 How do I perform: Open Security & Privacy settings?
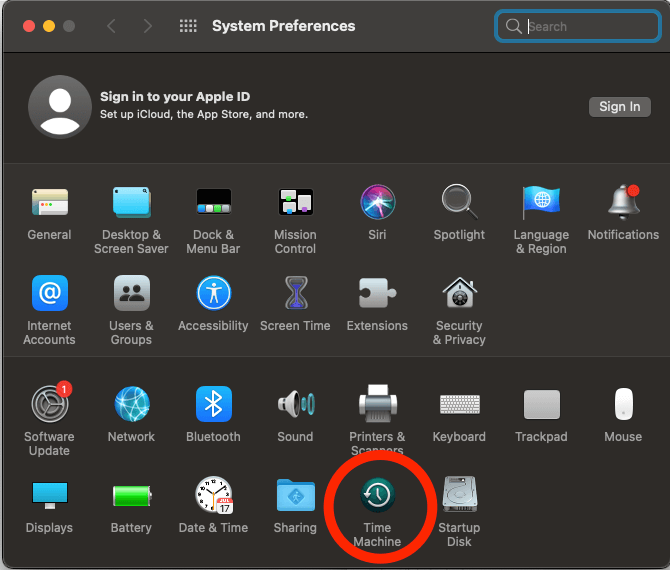459,294
